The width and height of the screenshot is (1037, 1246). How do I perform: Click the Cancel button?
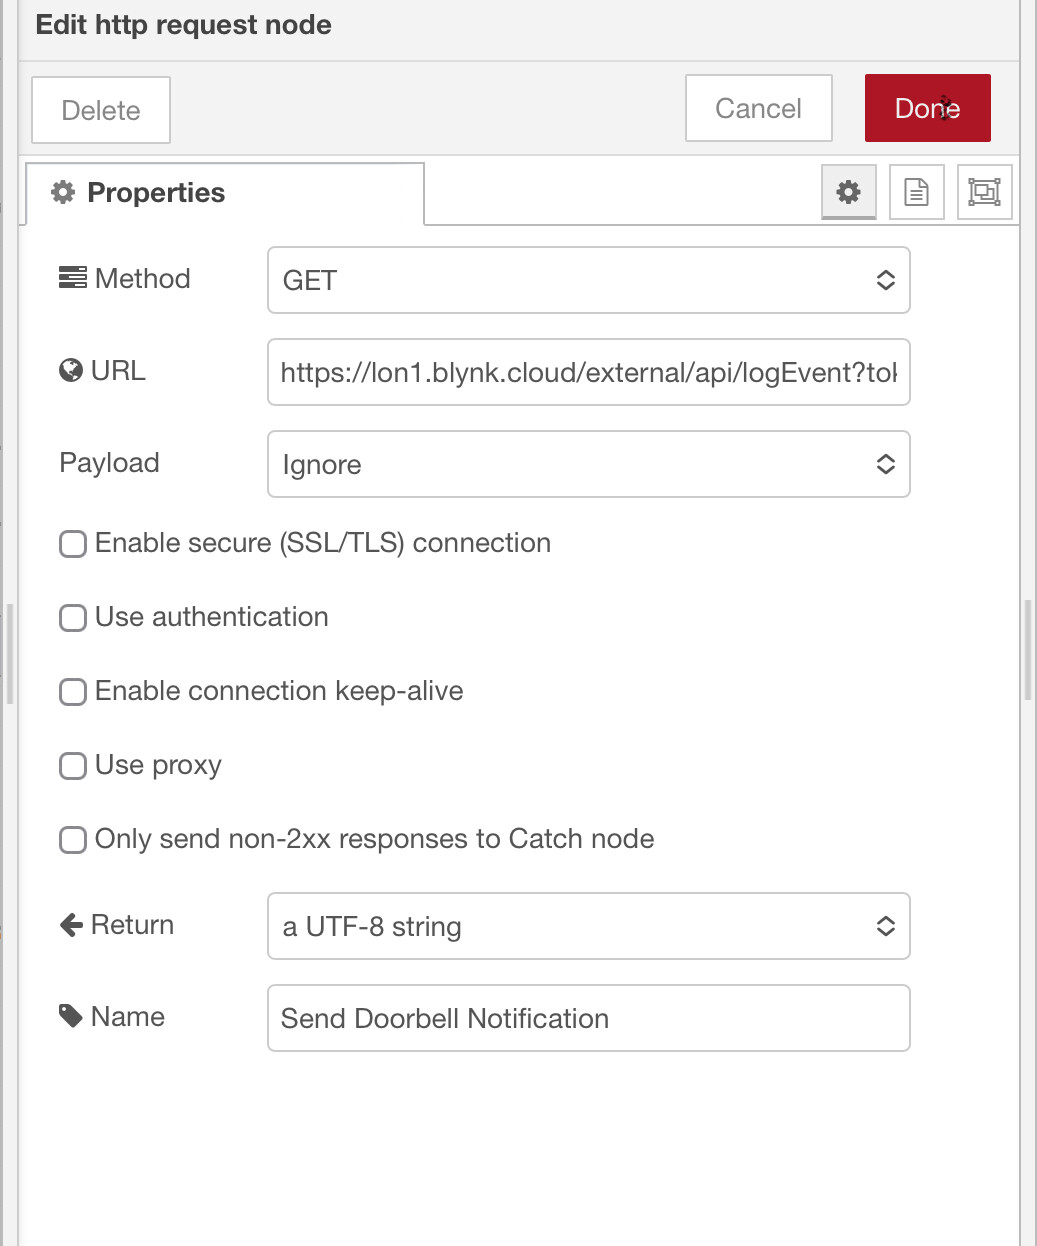pos(758,108)
